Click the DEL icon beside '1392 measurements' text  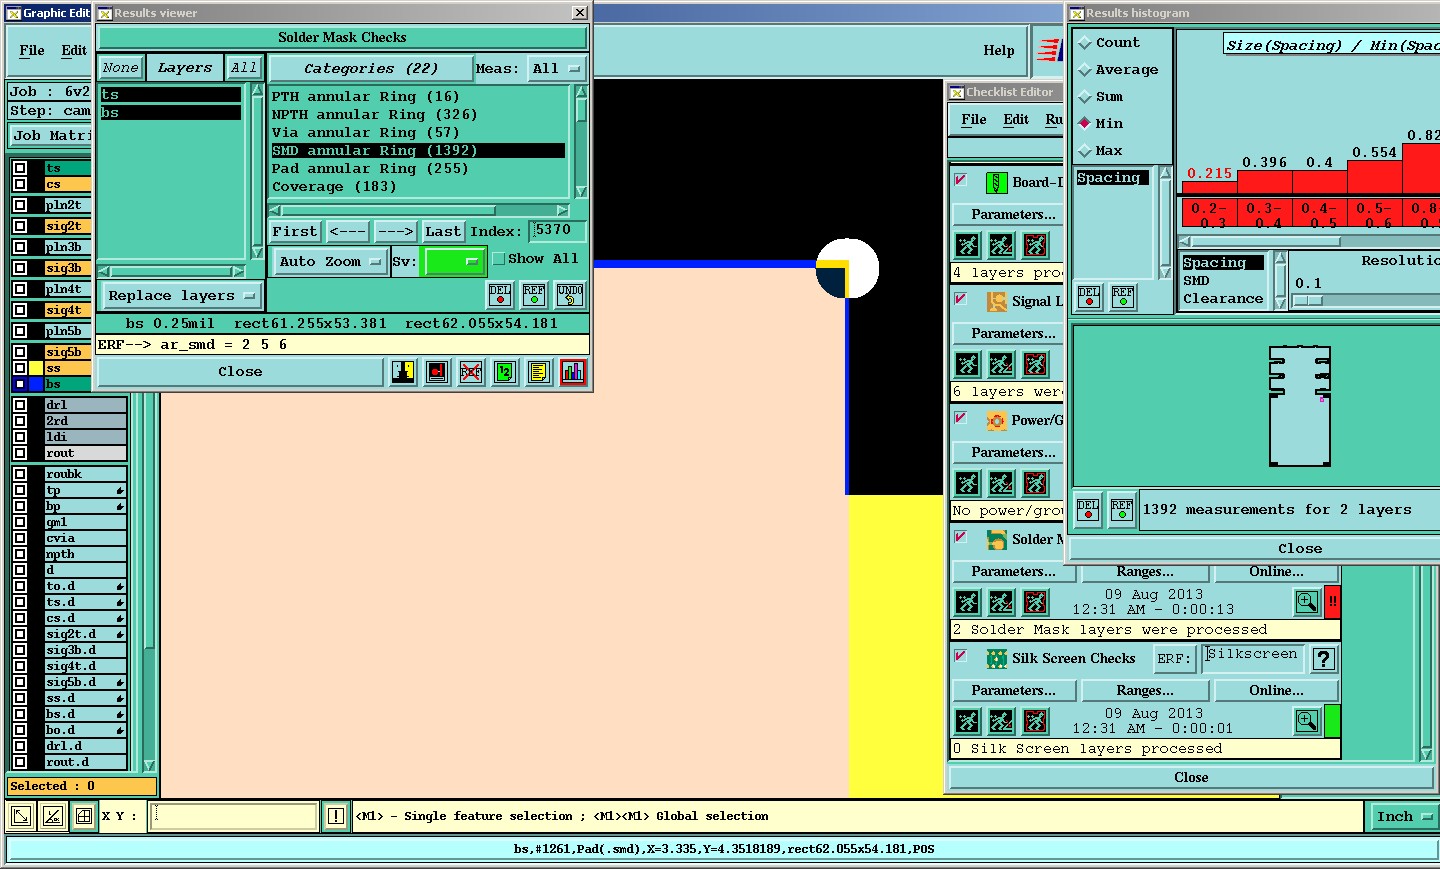coord(1088,509)
